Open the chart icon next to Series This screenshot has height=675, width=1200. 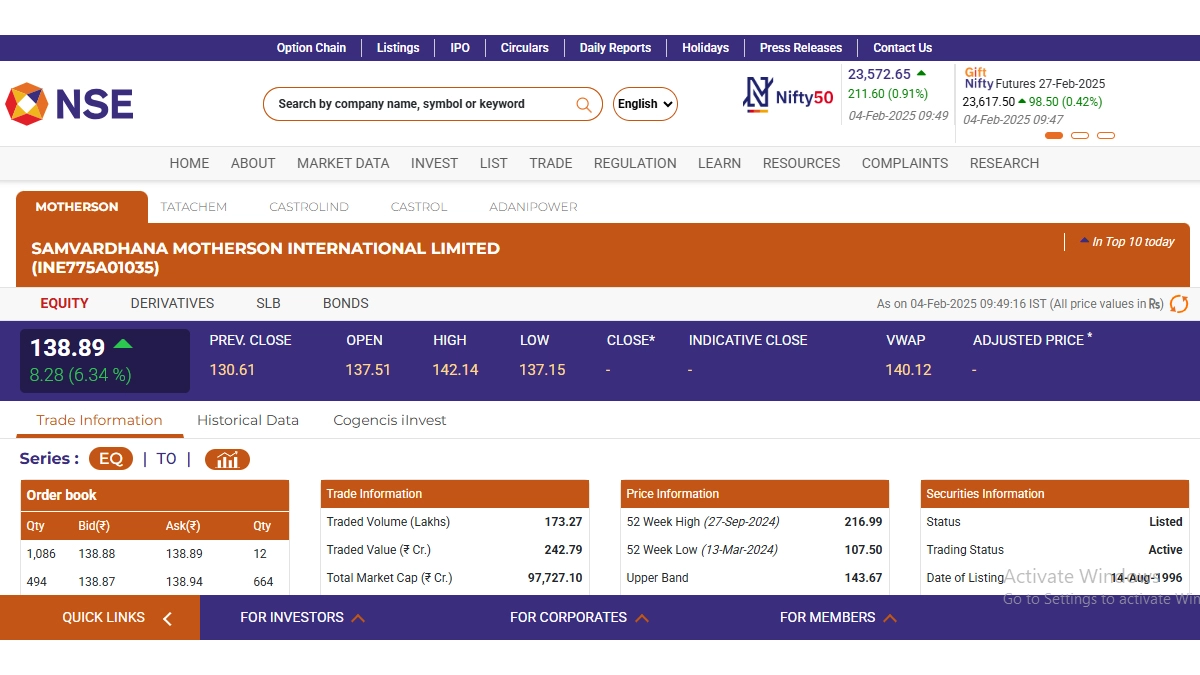[227, 459]
